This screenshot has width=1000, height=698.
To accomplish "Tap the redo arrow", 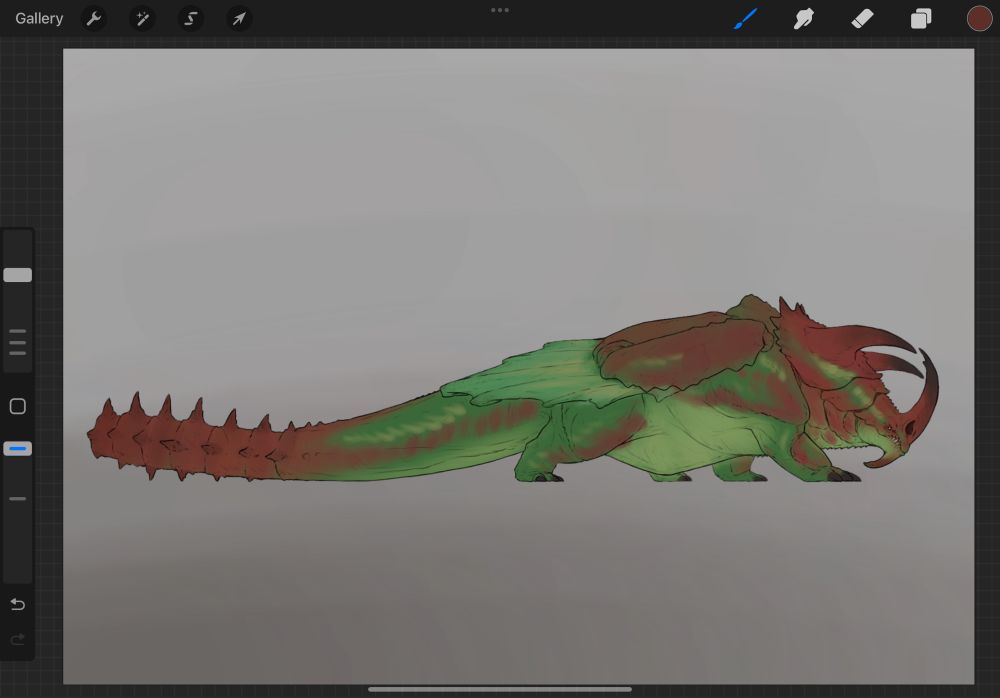I will [18, 639].
